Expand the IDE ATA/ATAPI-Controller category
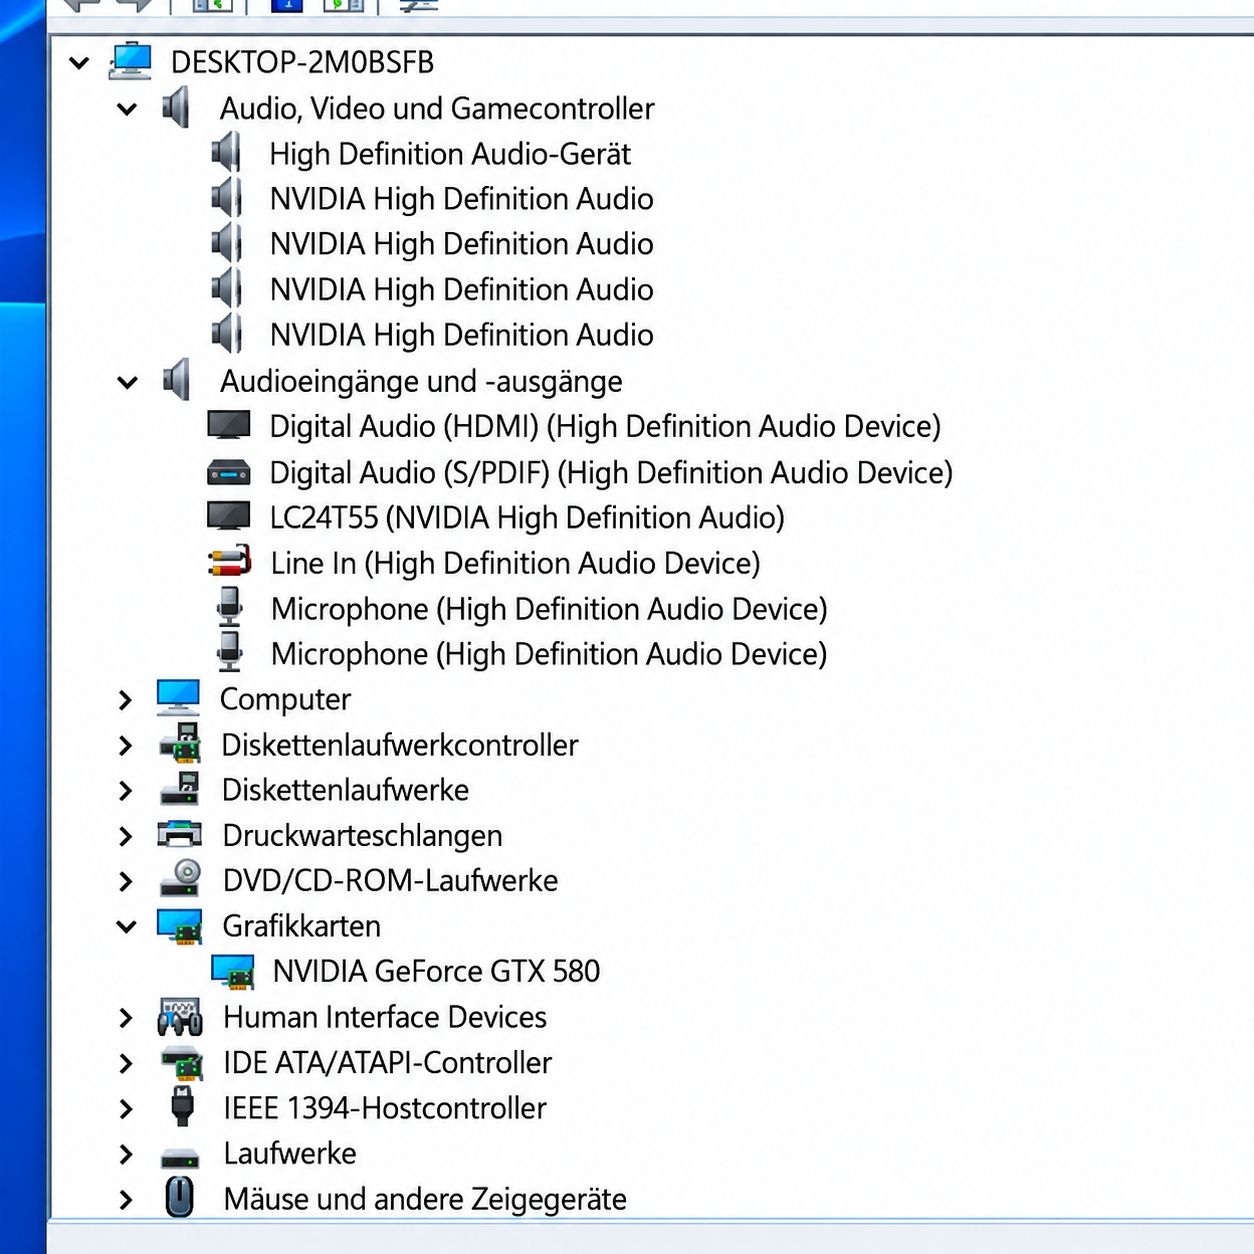1254x1254 pixels. tap(125, 1063)
